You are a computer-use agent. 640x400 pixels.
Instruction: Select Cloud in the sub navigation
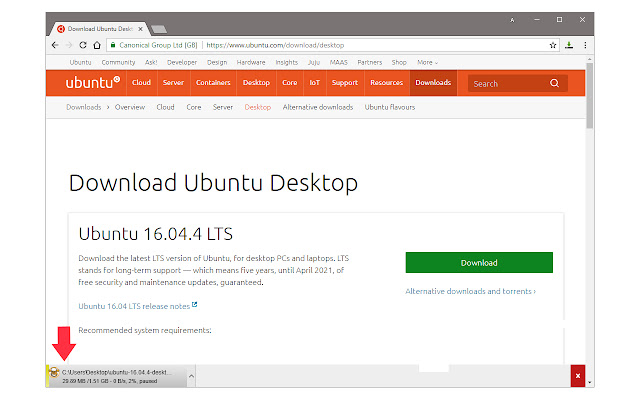click(x=165, y=107)
